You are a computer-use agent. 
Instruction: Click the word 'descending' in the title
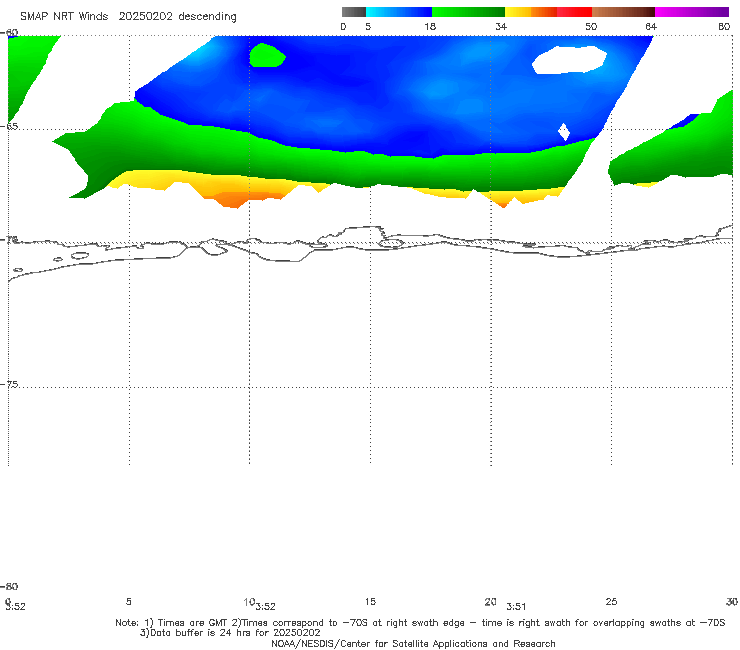tap(208, 17)
